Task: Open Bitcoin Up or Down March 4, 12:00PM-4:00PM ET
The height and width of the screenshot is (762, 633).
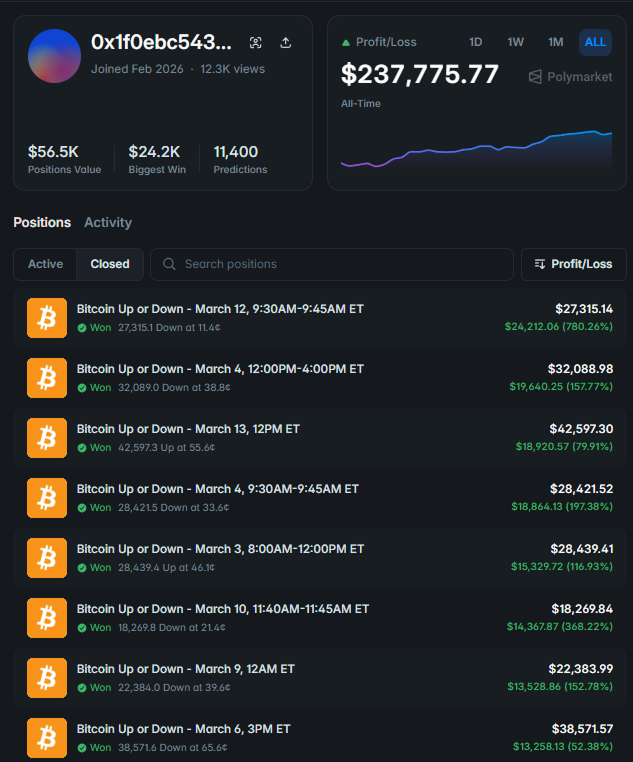Action: click(x=220, y=369)
